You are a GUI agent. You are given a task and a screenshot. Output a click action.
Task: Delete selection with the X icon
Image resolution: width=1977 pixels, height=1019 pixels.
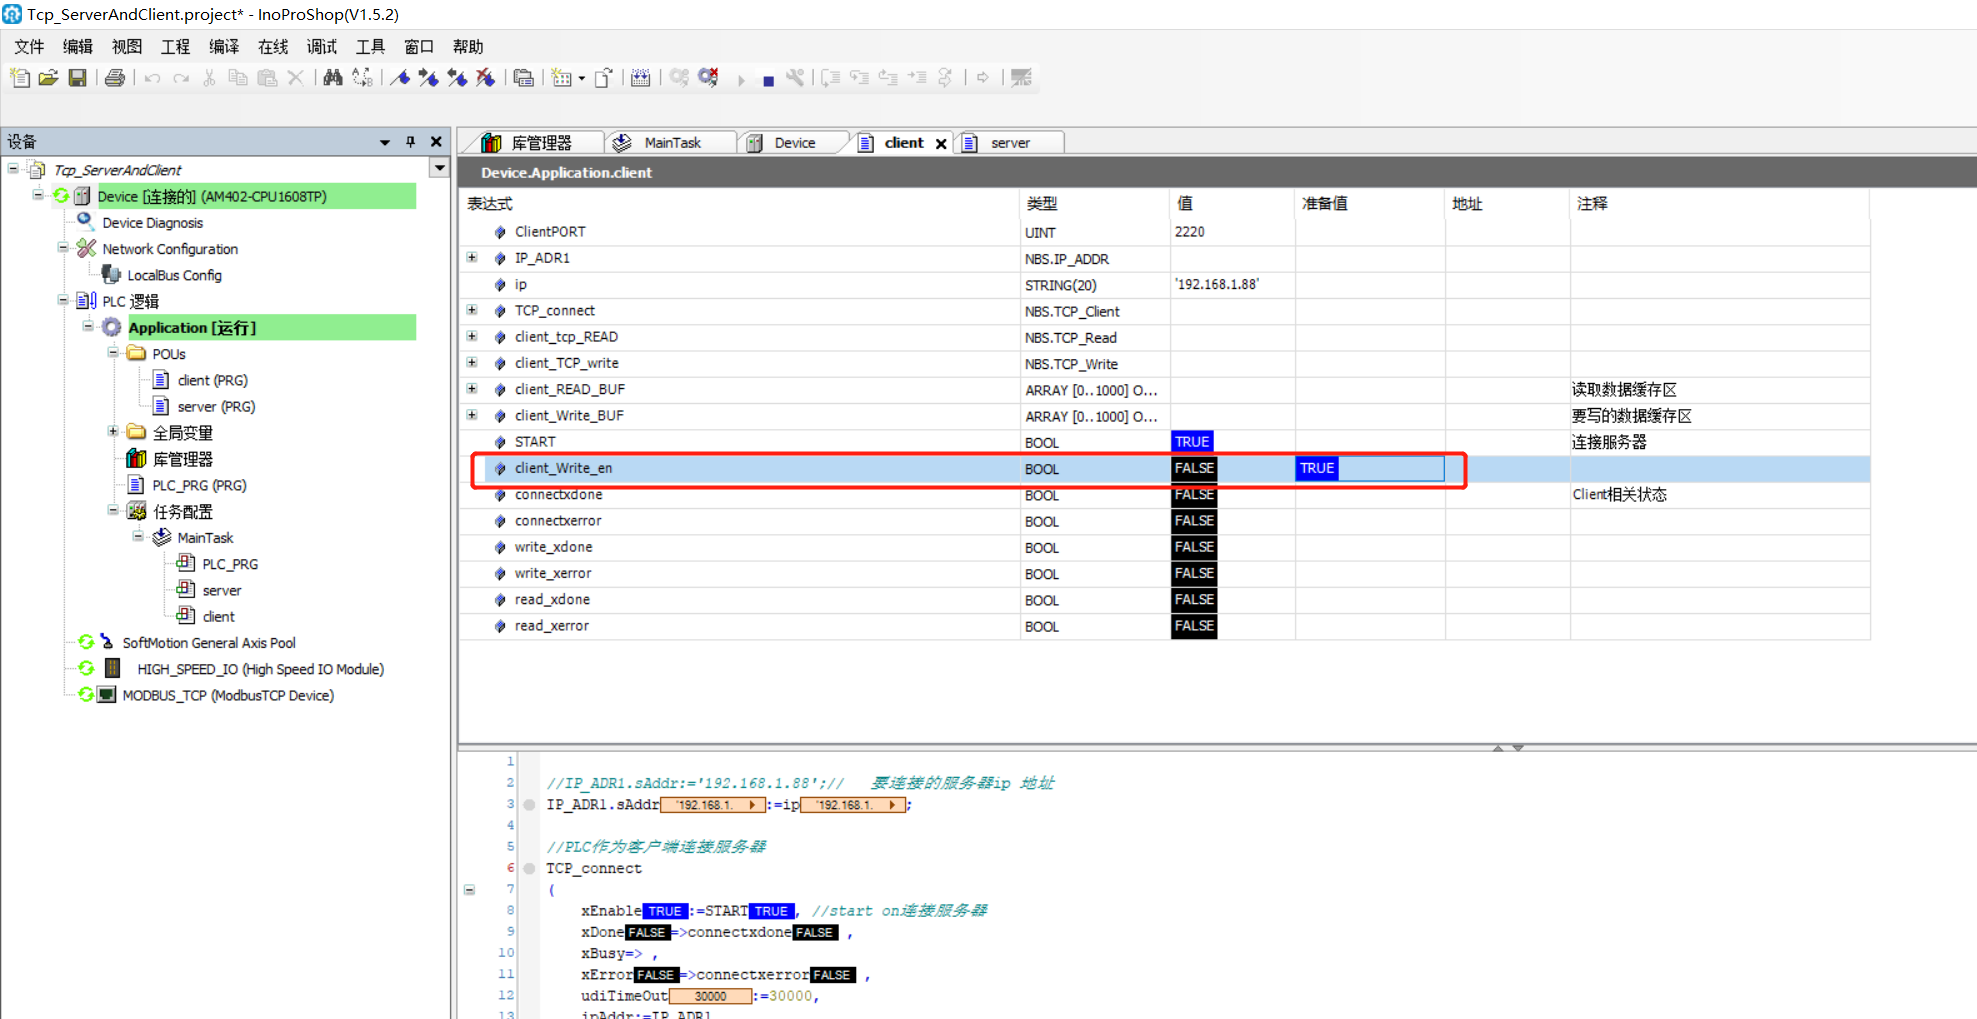click(x=295, y=78)
